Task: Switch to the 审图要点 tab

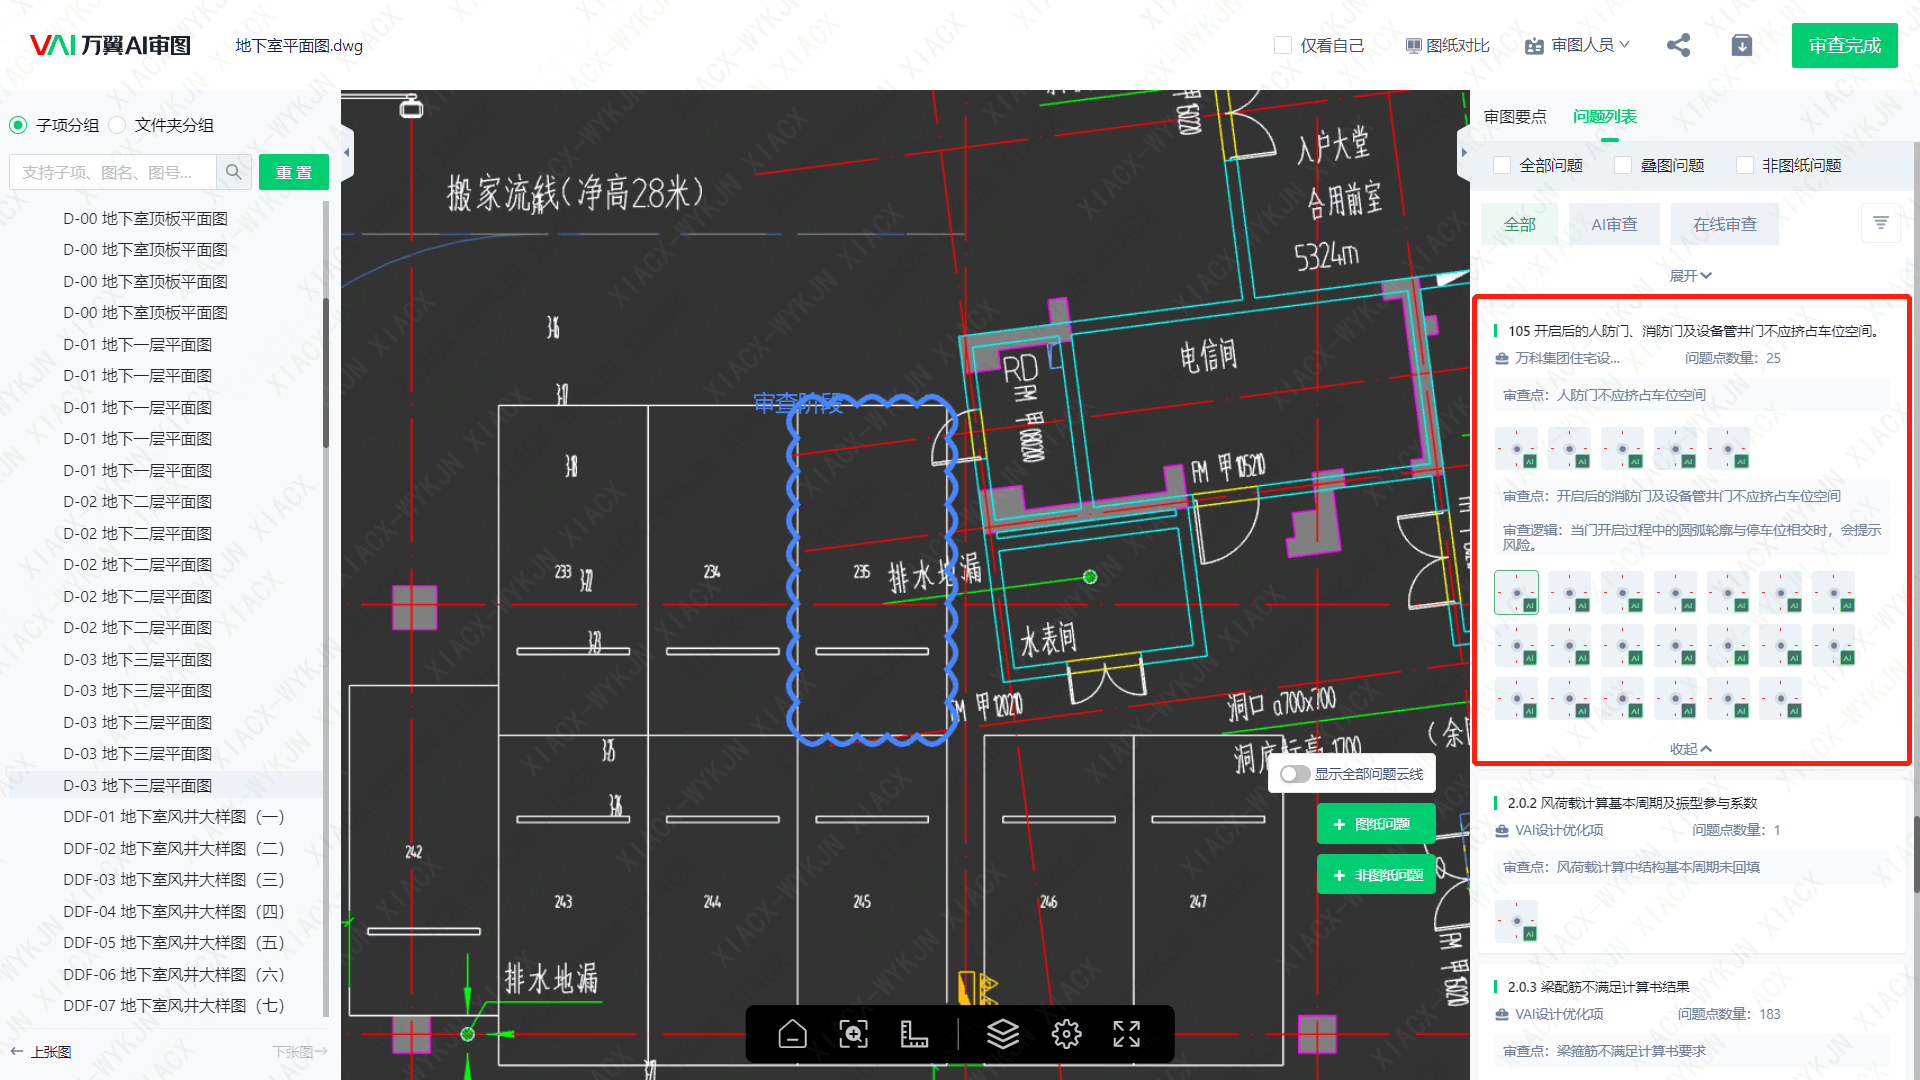Action: pyautogui.click(x=1515, y=117)
